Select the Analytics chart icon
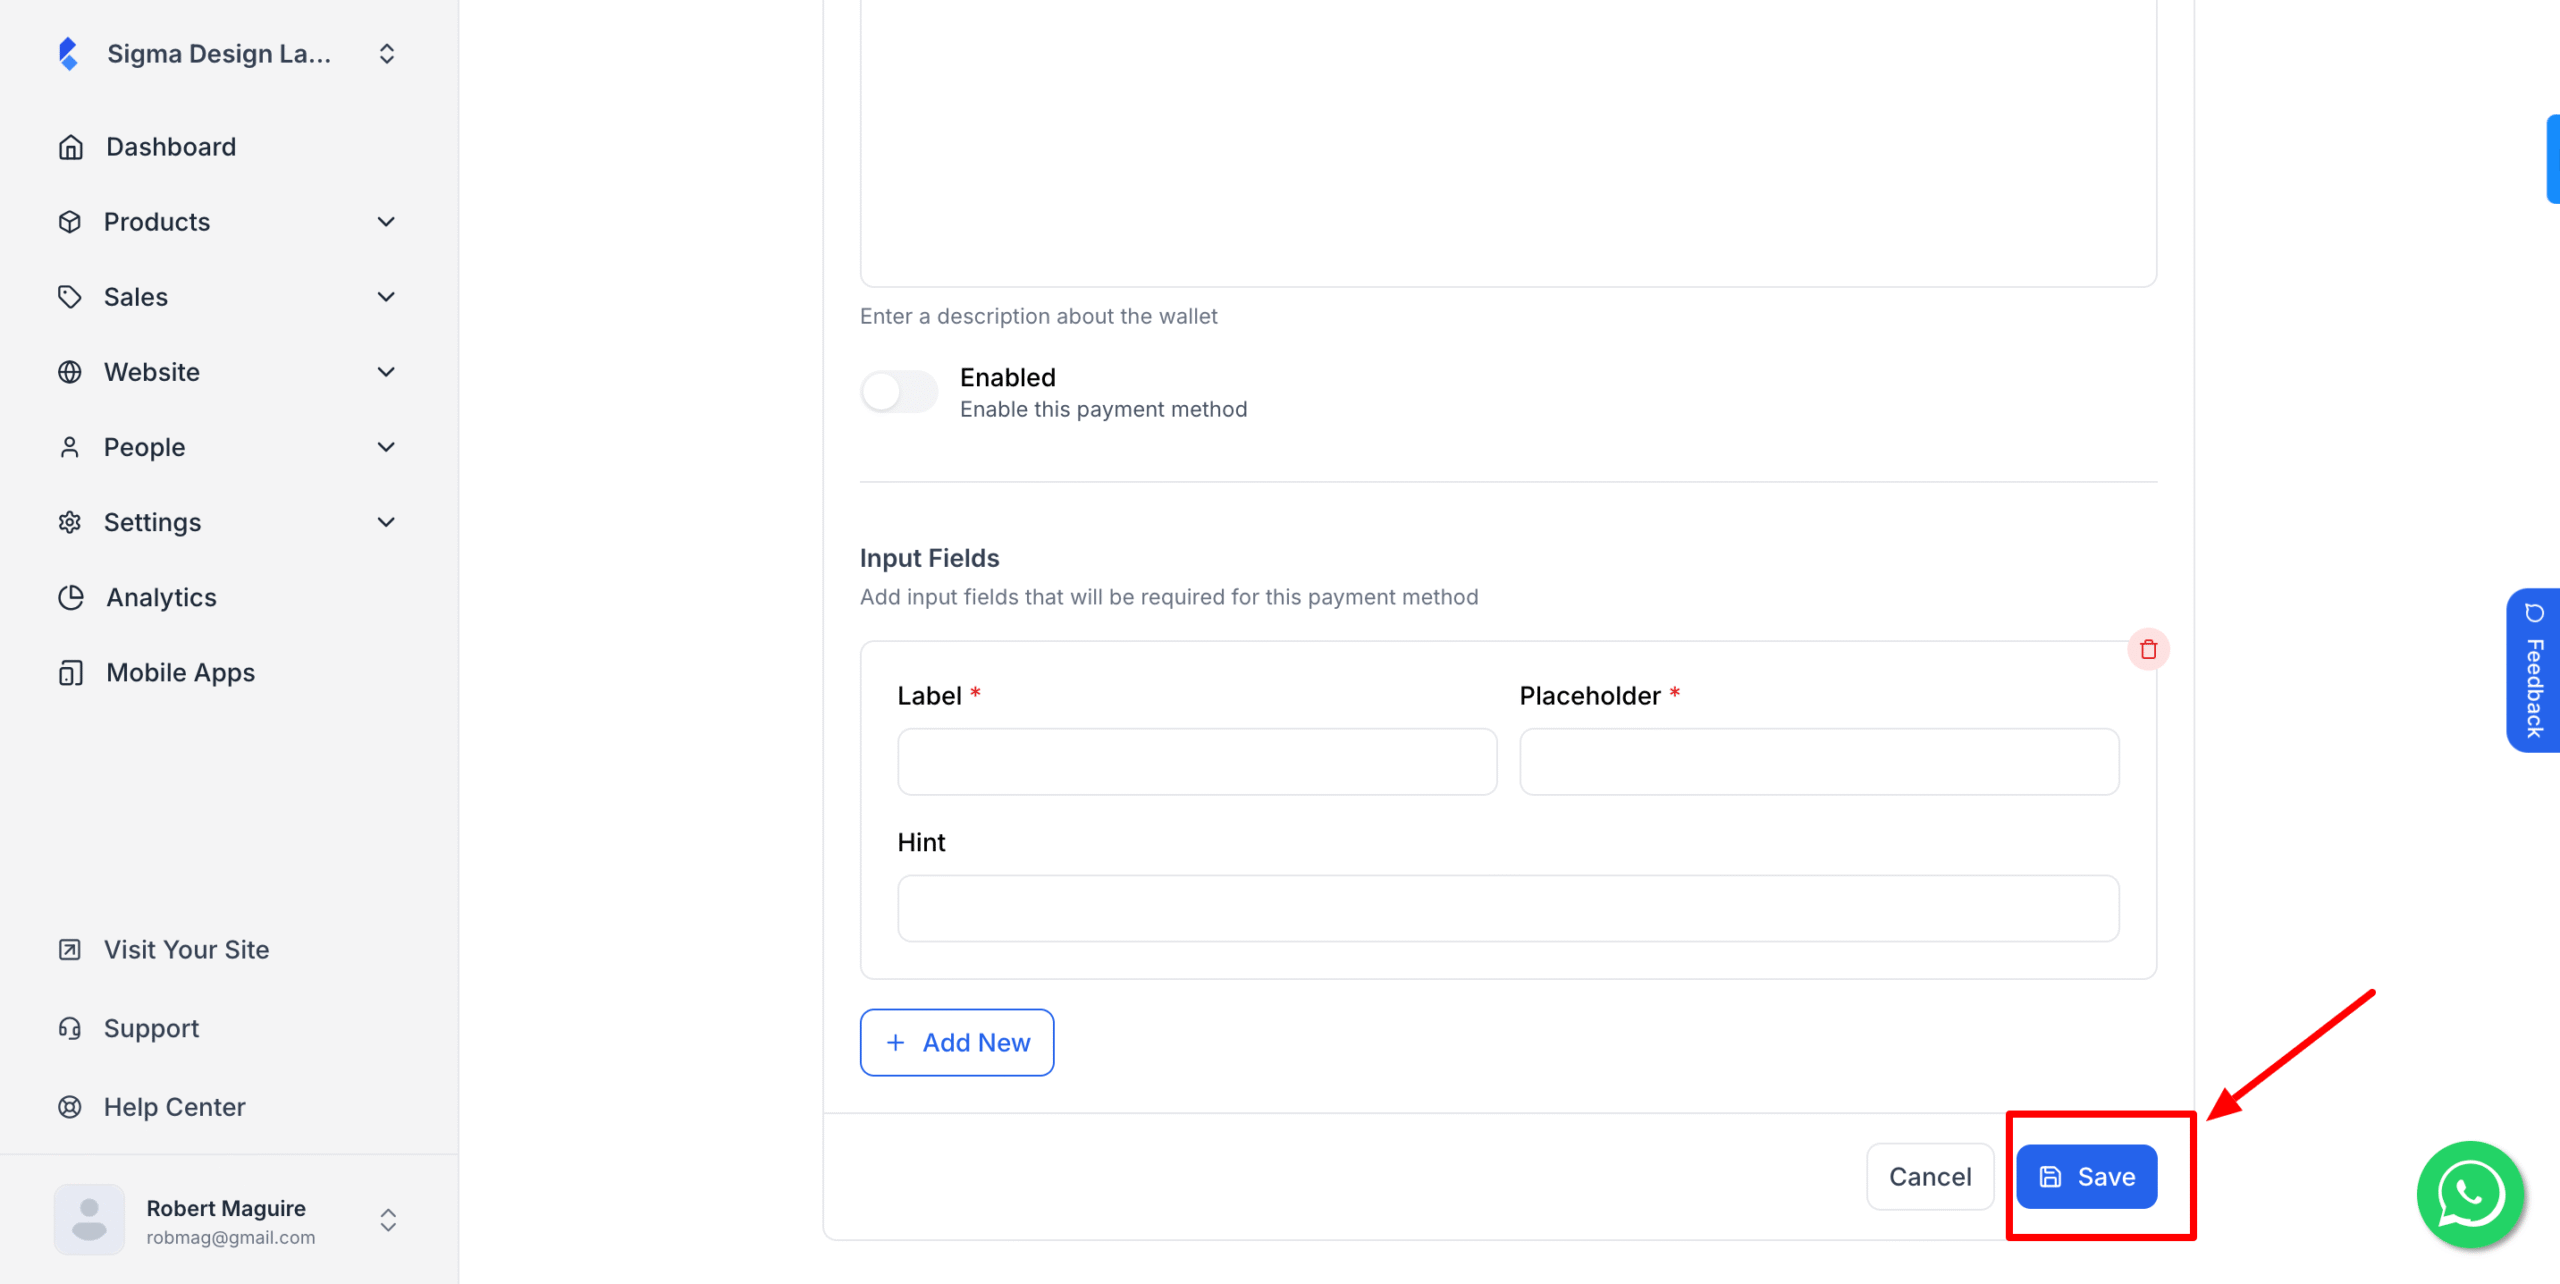Screen dimensions: 2560x1284 tap(70, 597)
